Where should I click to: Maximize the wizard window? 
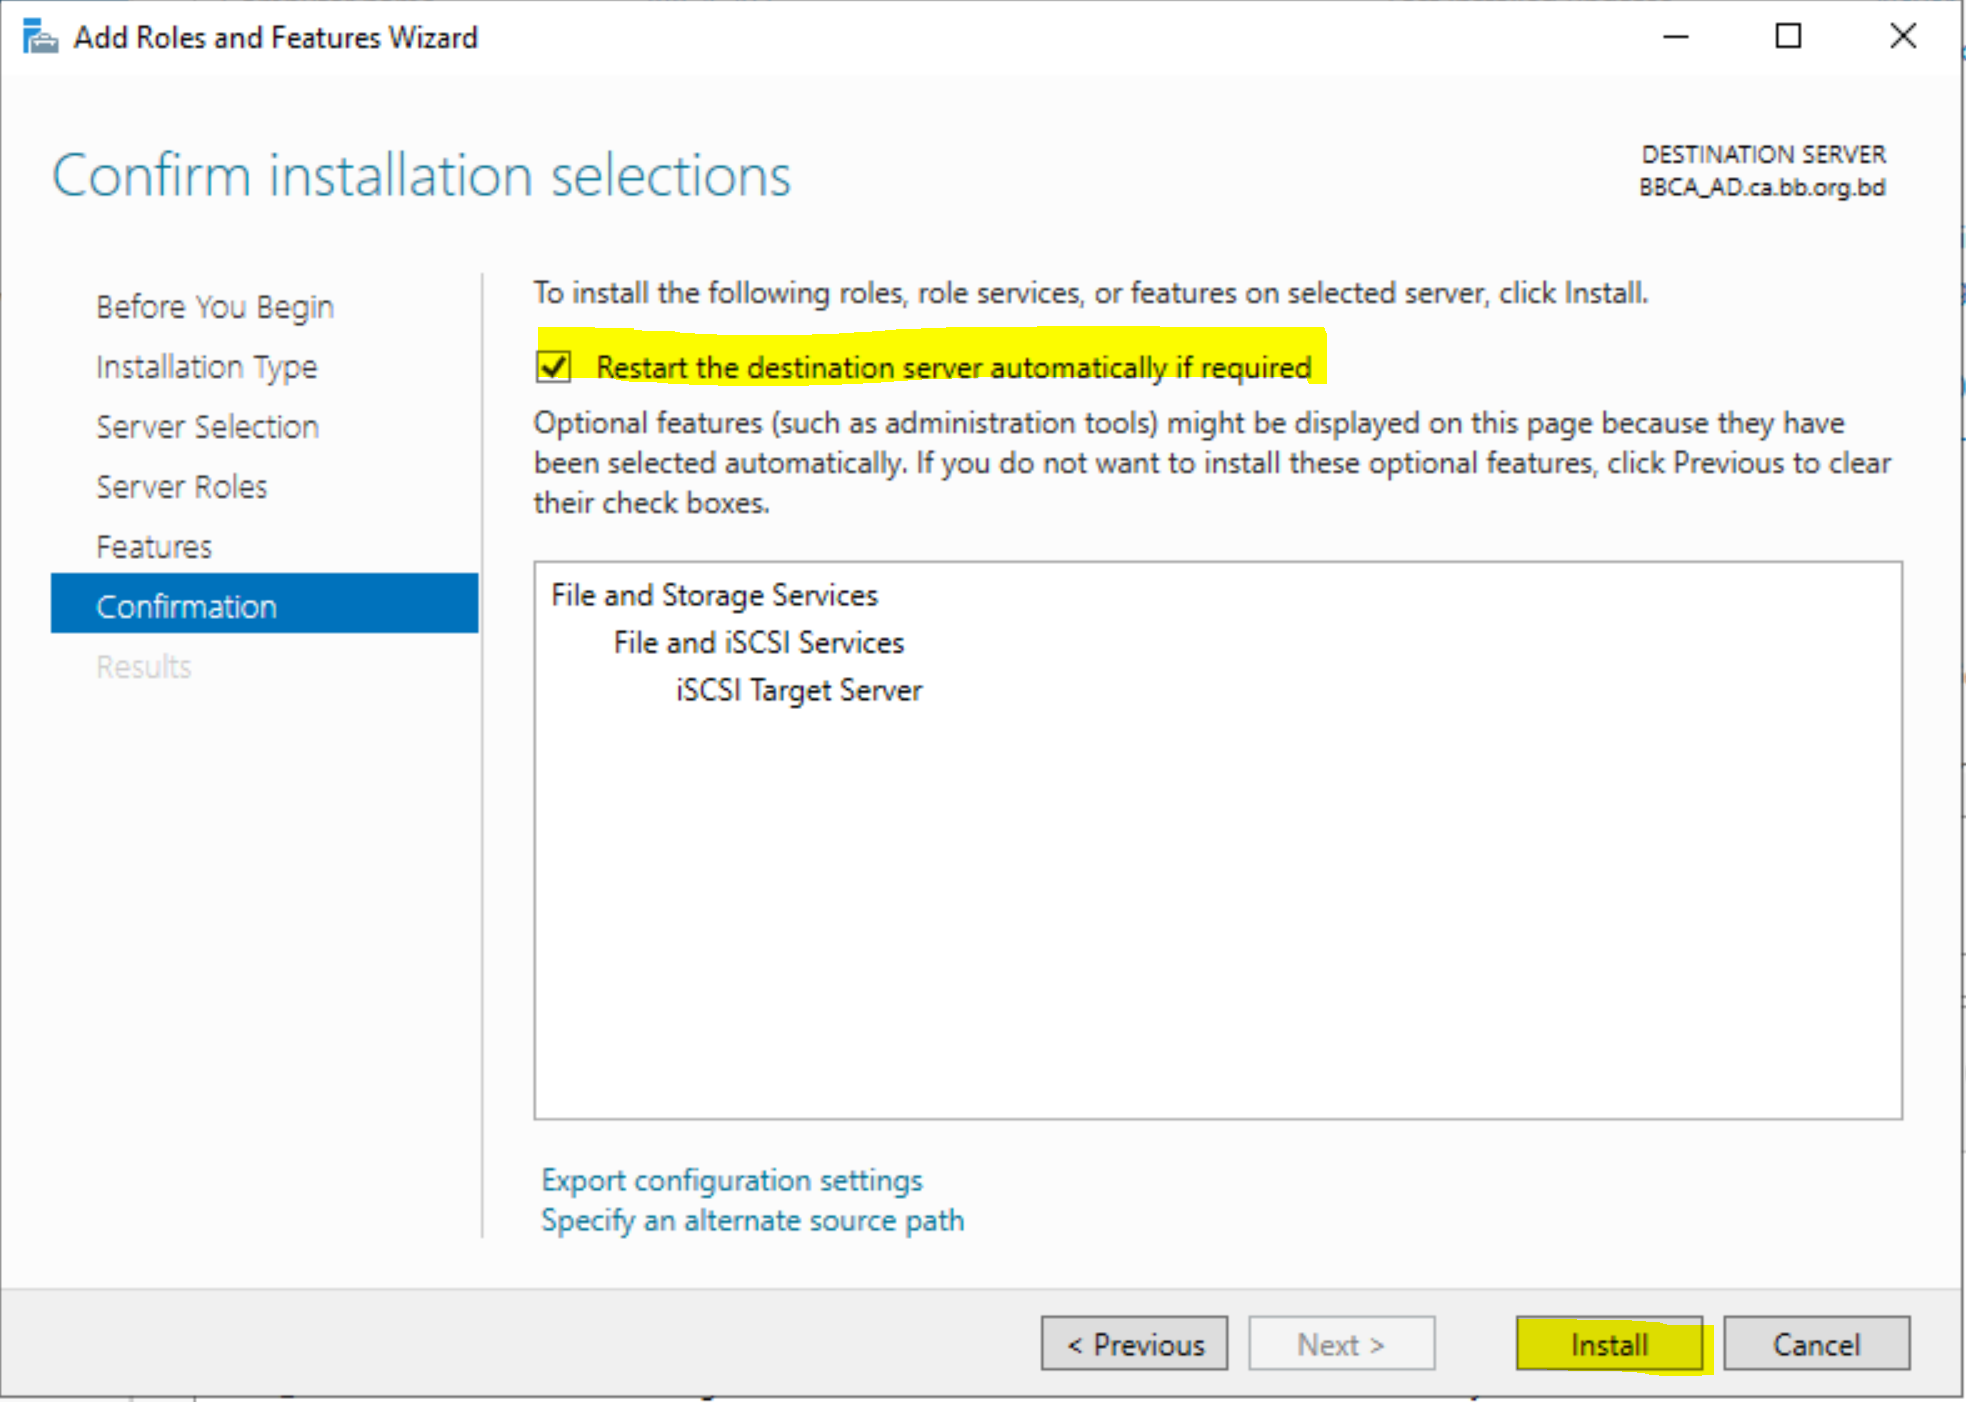point(1788,37)
